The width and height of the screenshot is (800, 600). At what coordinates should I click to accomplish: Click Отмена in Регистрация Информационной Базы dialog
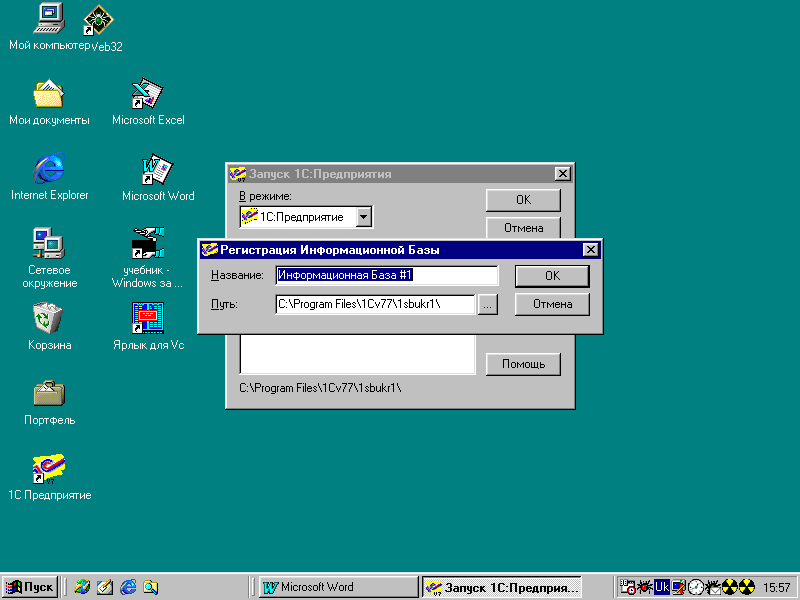(552, 304)
